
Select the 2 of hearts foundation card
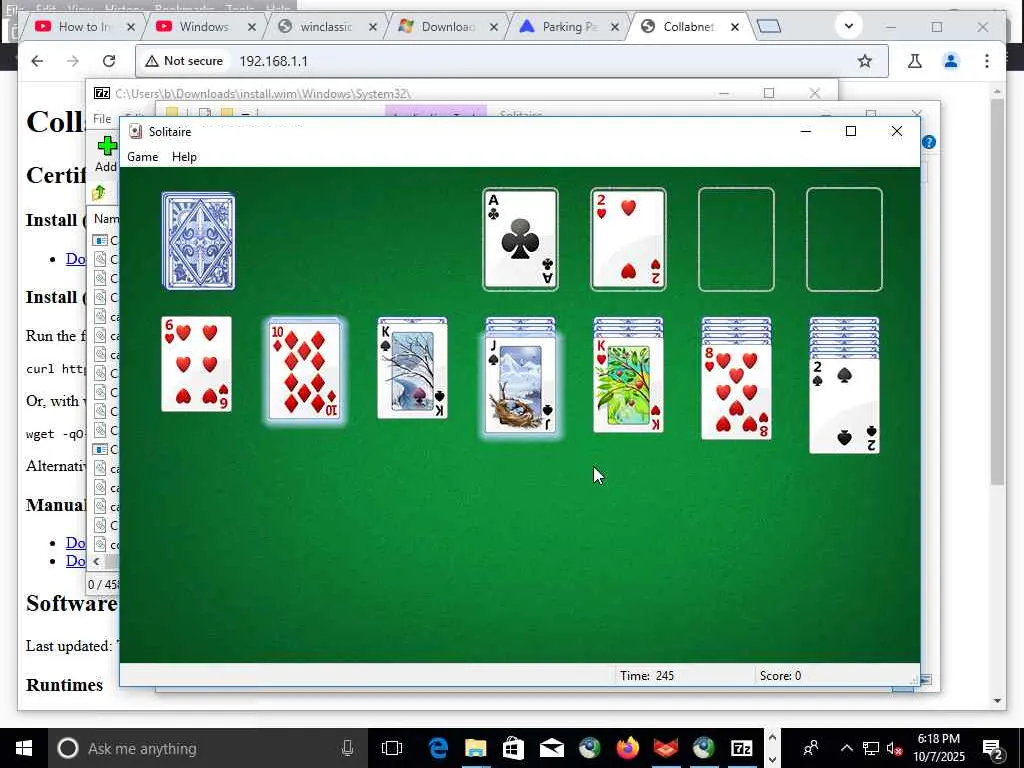click(628, 239)
